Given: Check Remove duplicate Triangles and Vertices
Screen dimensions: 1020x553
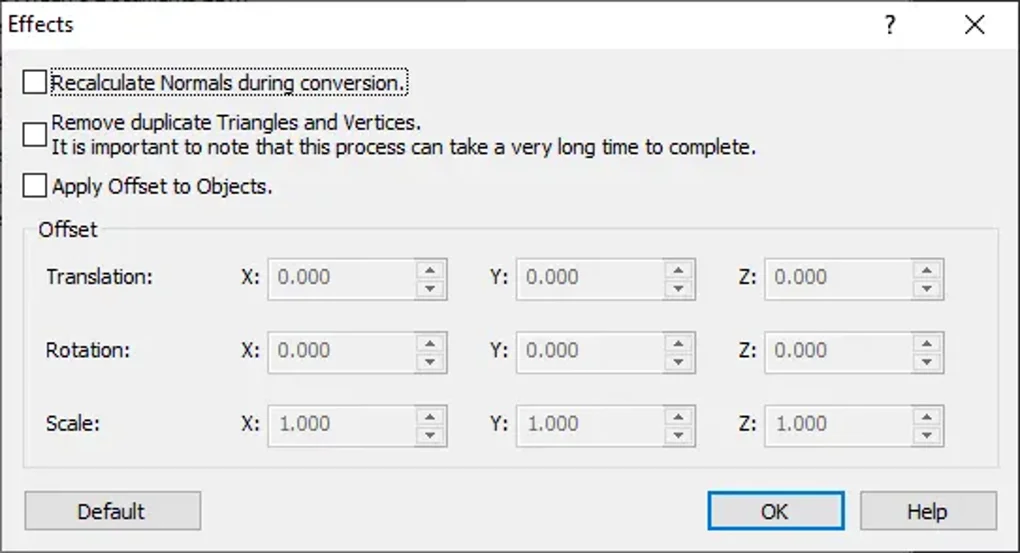Looking at the screenshot, I should (x=35, y=135).
